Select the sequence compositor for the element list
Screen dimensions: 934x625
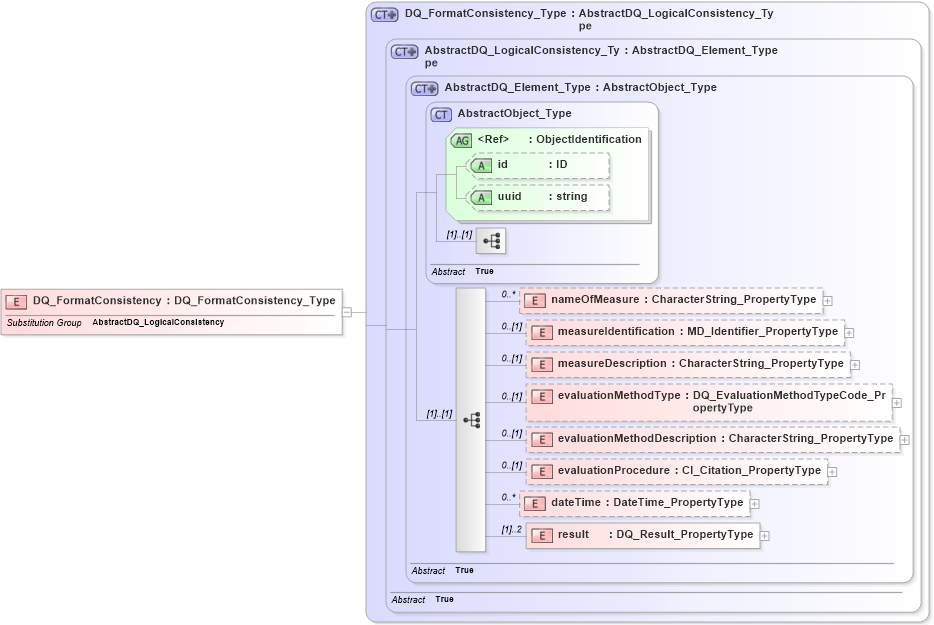coord(472,420)
